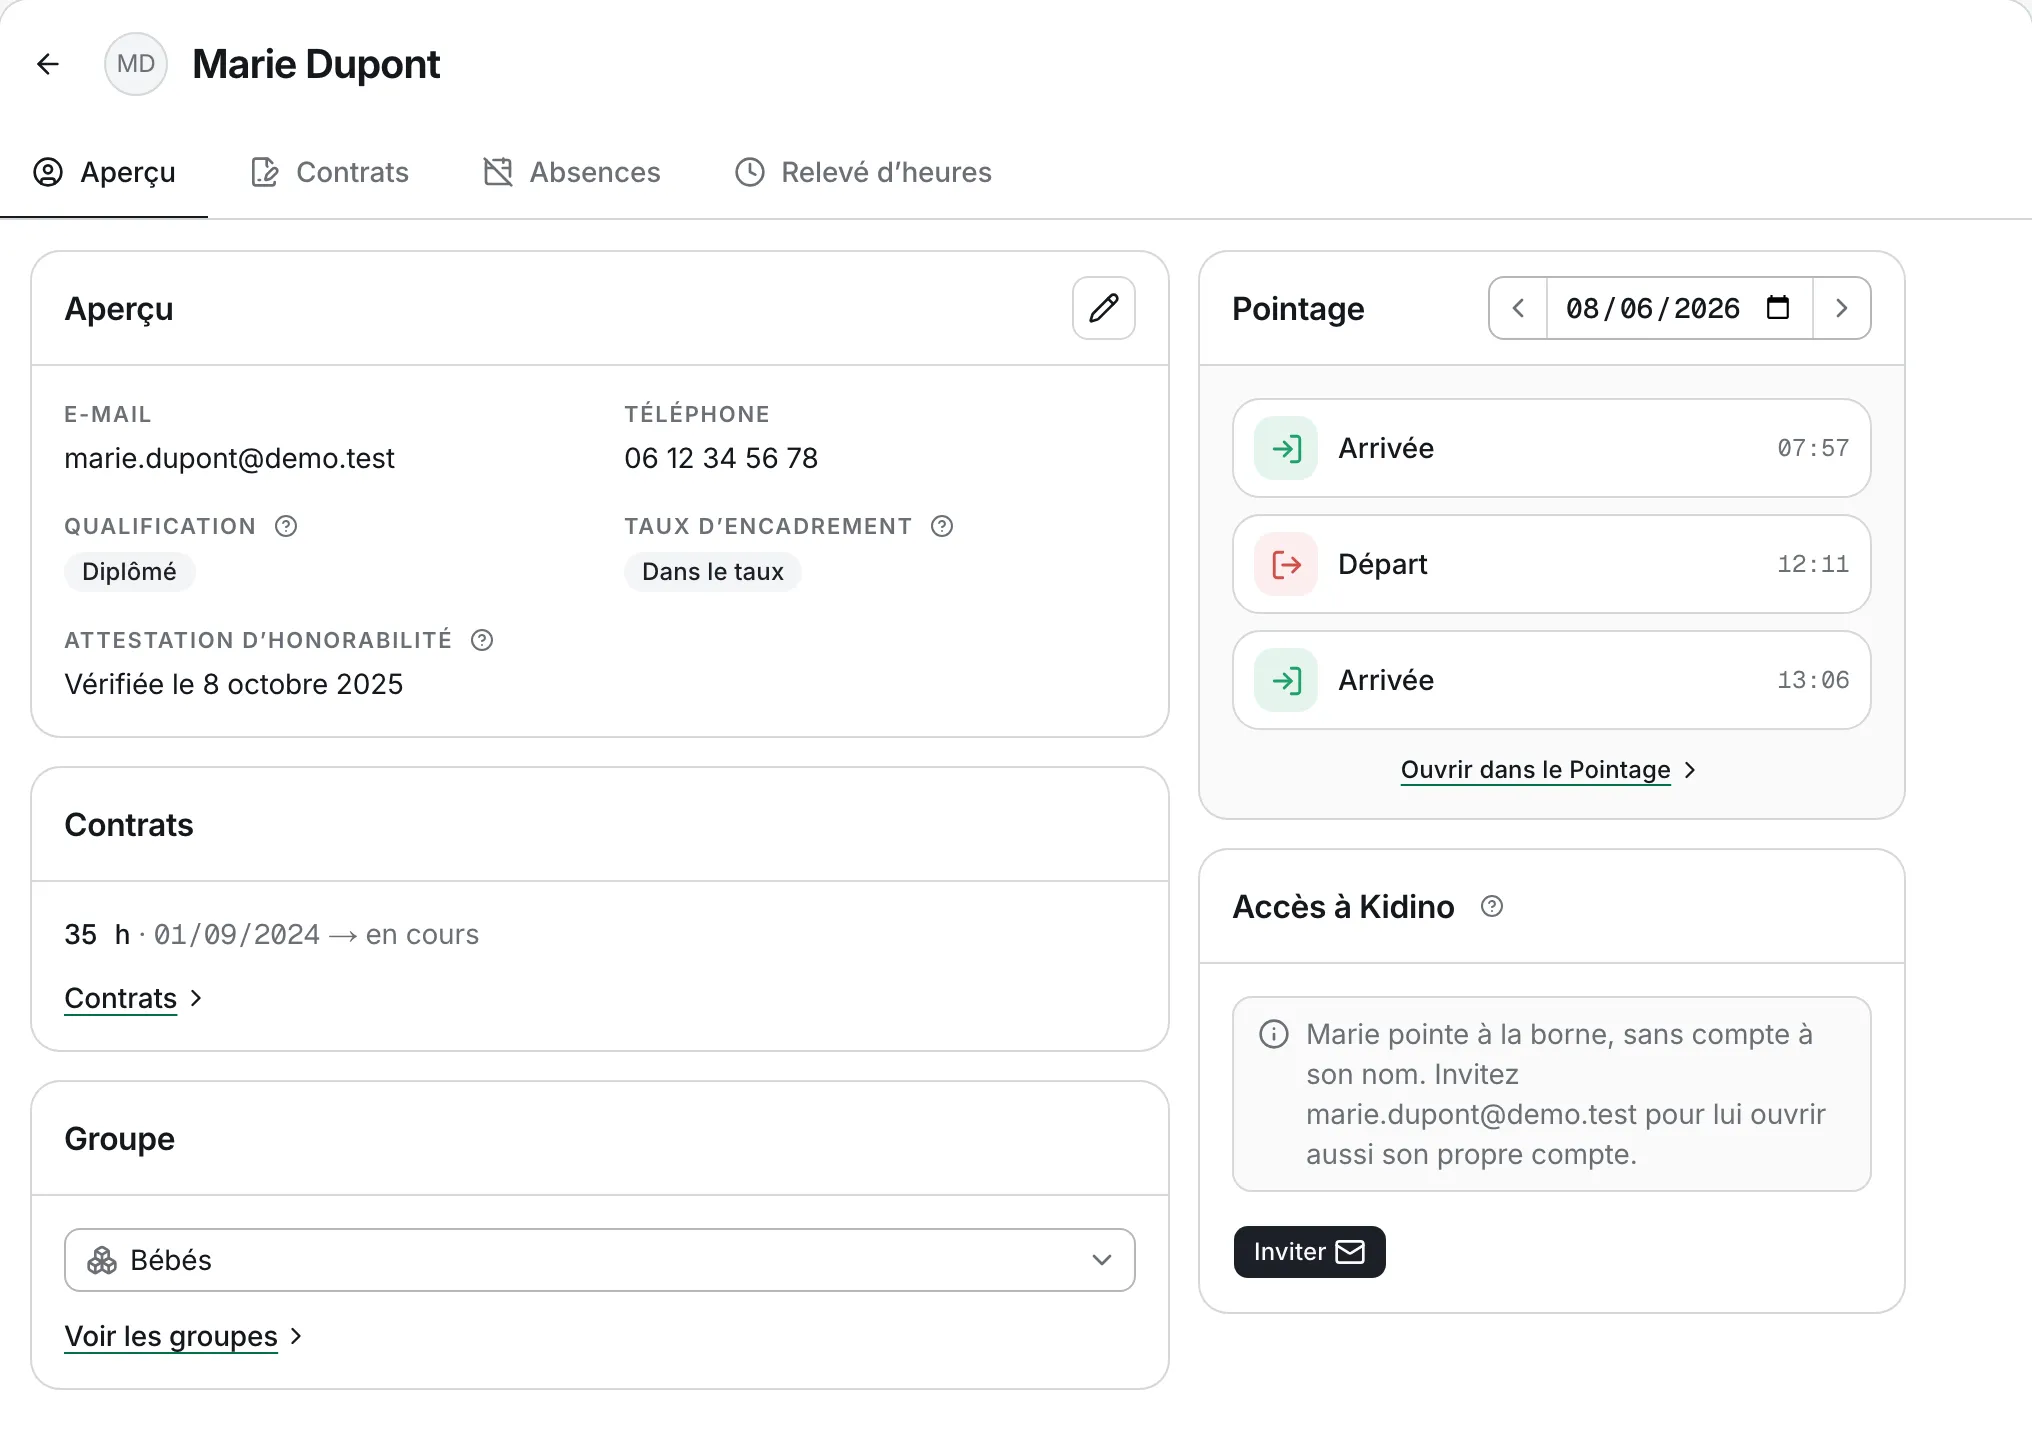Image resolution: width=2032 pixels, height=1452 pixels.
Task: Click the 35 h contract line
Action: pos(272,934)
